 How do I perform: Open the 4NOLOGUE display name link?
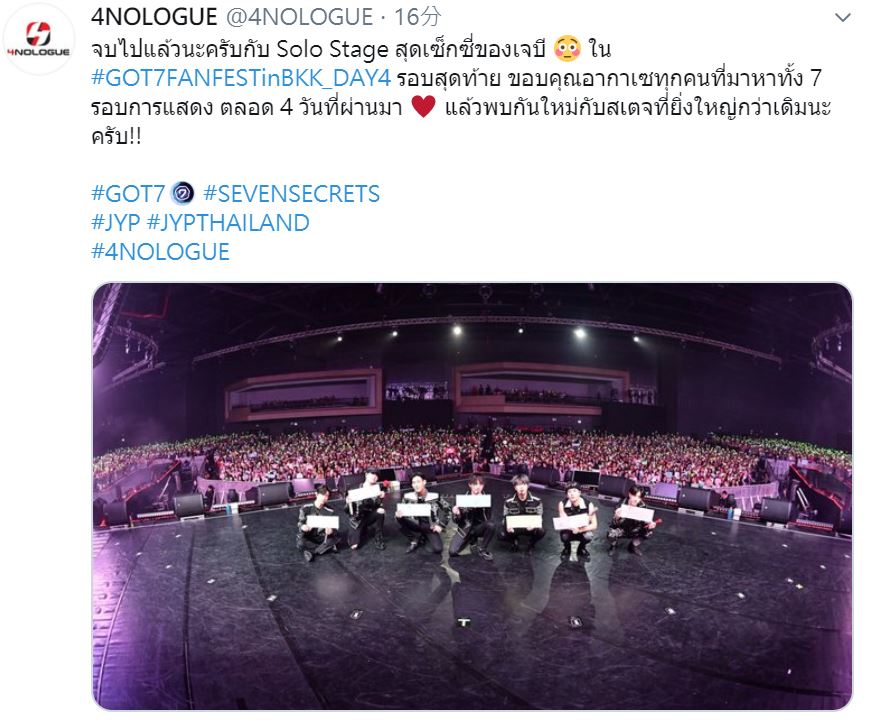154,17
